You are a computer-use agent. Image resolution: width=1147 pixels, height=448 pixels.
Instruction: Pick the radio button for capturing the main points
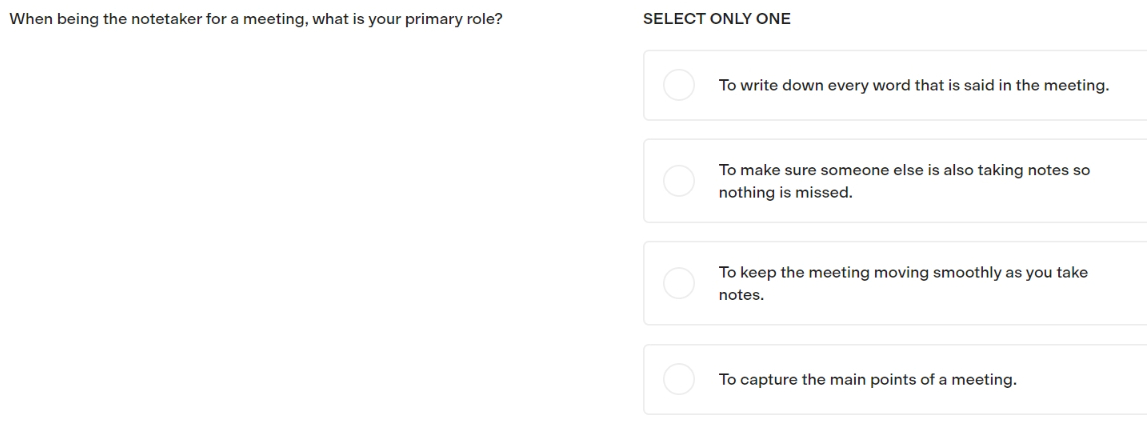pos(679,379)
